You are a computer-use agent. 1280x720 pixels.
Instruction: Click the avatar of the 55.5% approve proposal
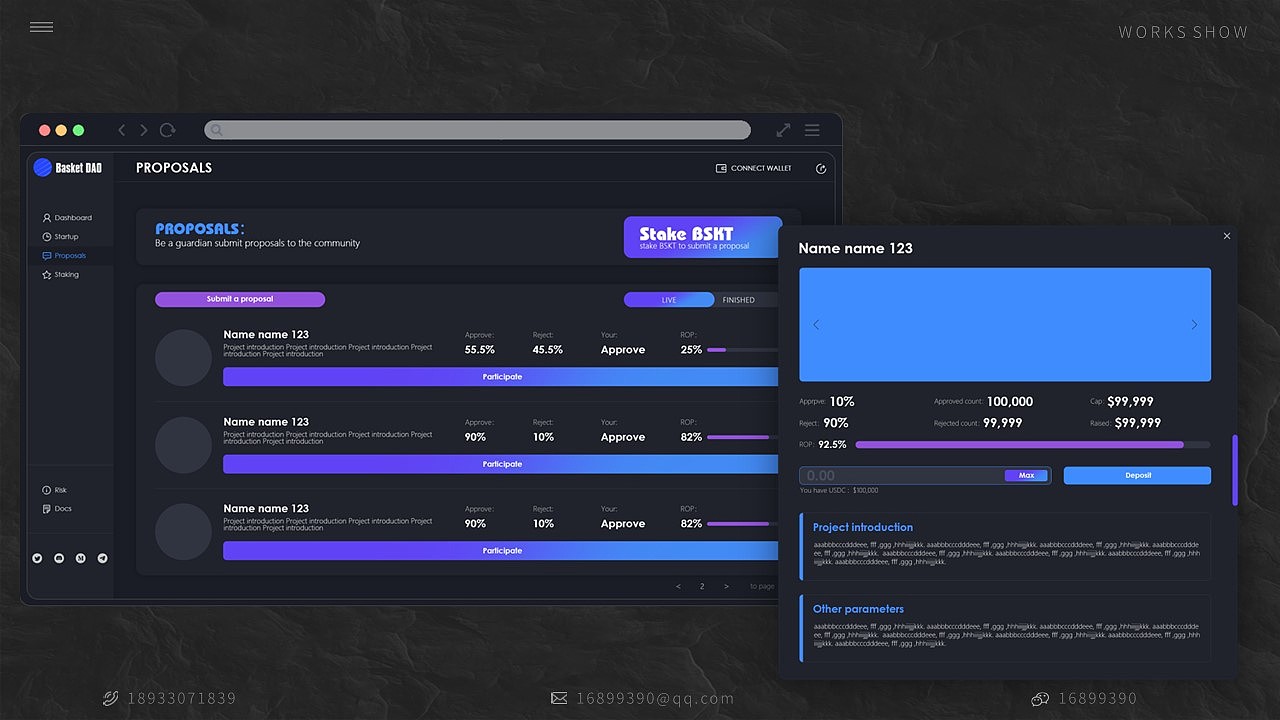tap(184, 358)
